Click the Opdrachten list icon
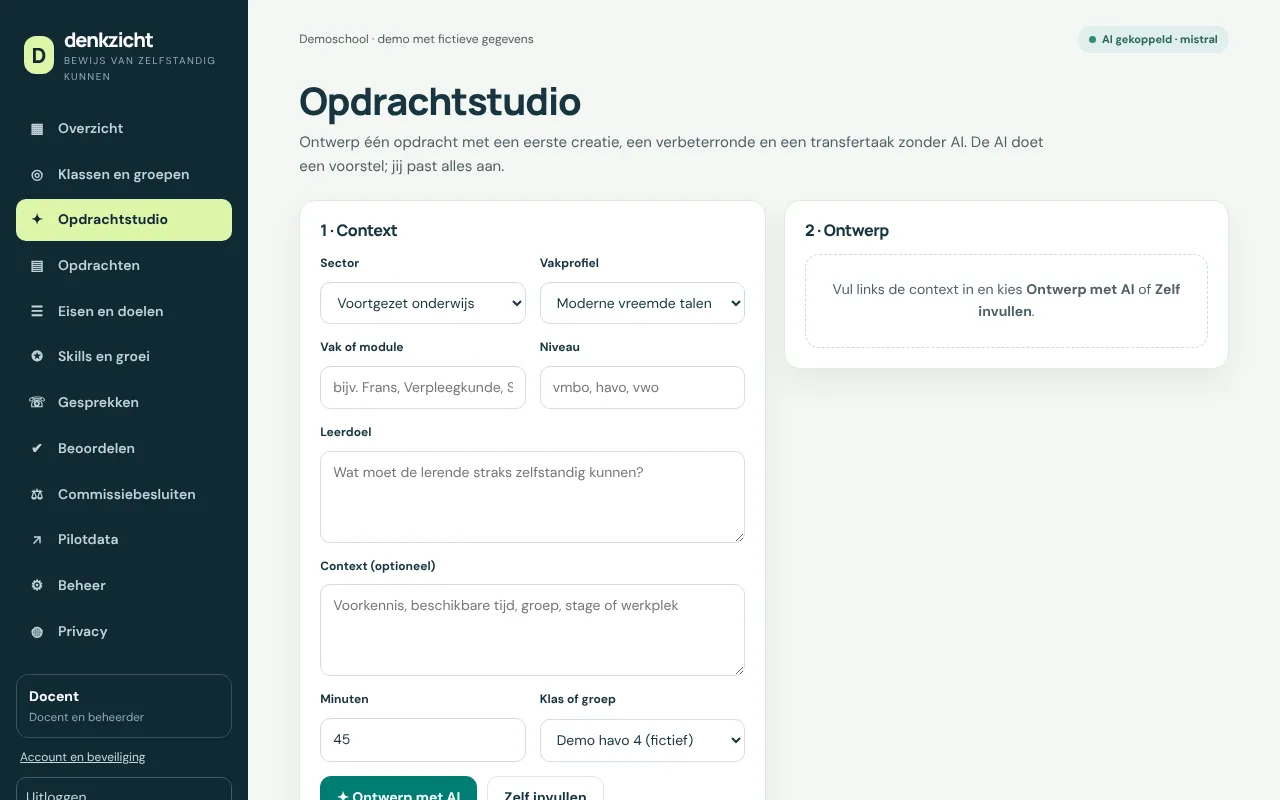The height and width of the screenshot is (800, 1280). pyautogui.click(x=37, y=266)
